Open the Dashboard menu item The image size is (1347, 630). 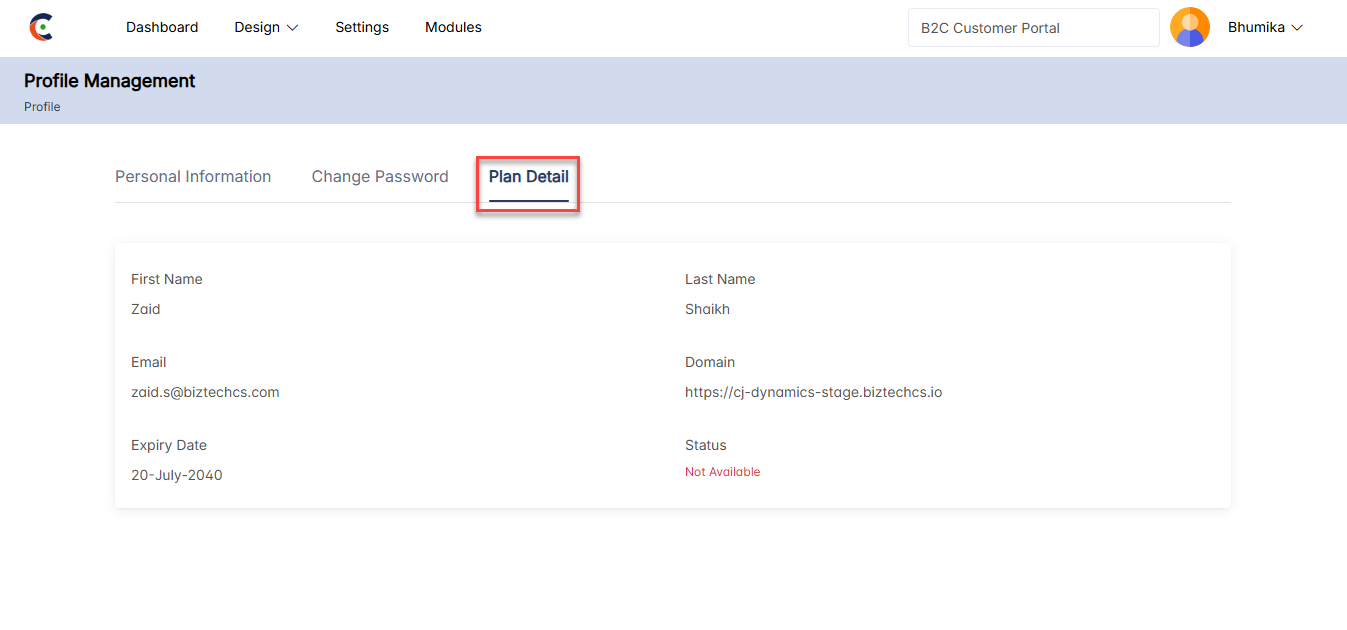[162, 27]
